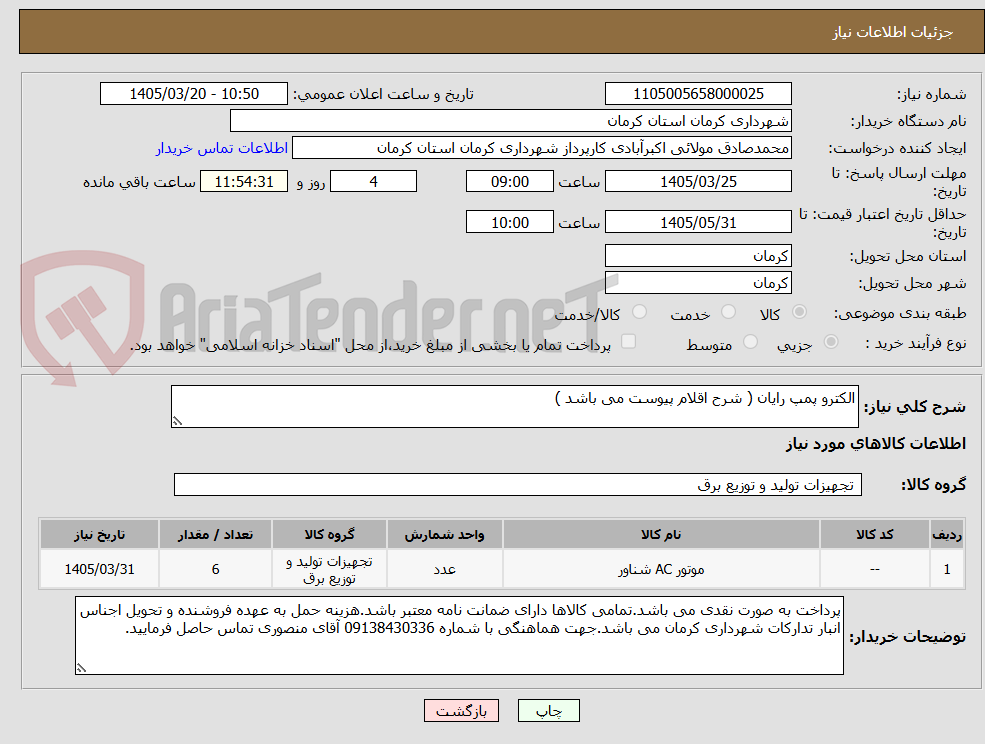Image resolution: width=985 pixels, height=744 pixels.
Task: Click the label توضیحات خریدار
Action: [908, 637]
